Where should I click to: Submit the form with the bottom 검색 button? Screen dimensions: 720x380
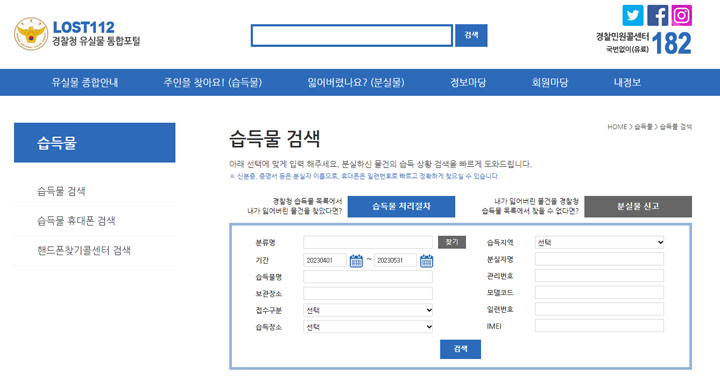461,349
